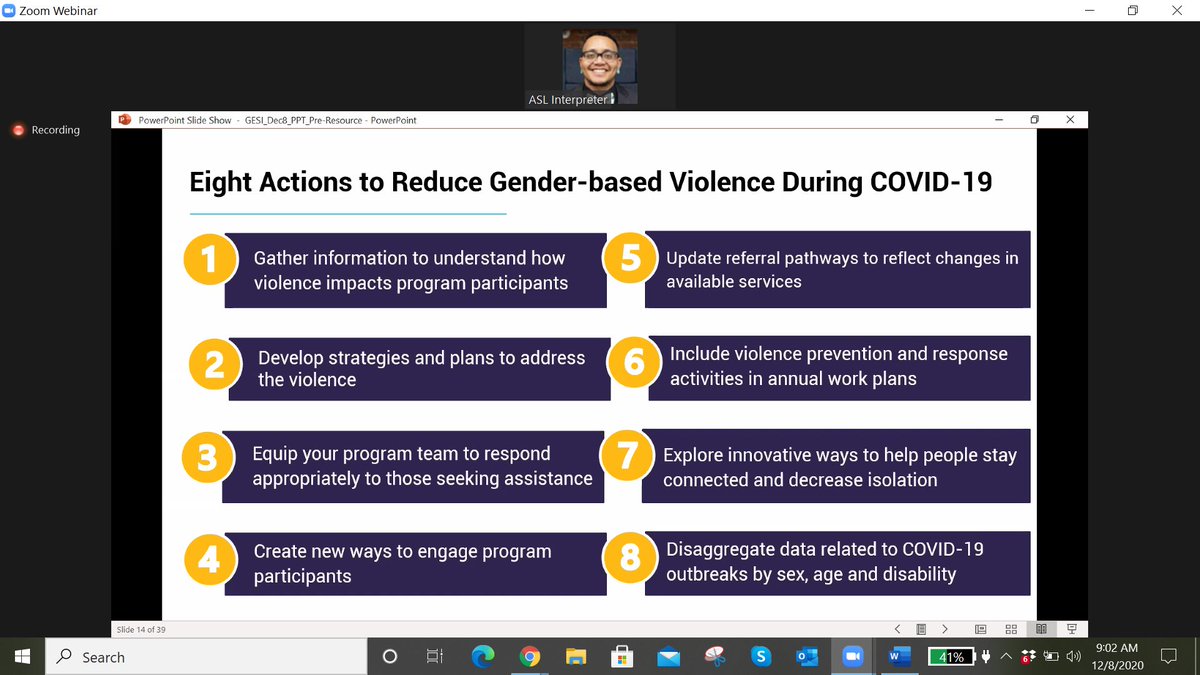Image resolution: width=1200 pixels, height=675 pixels.
Task: Start Slide Show view icon
Action: pyautogui.click(x=1071, y=629)
